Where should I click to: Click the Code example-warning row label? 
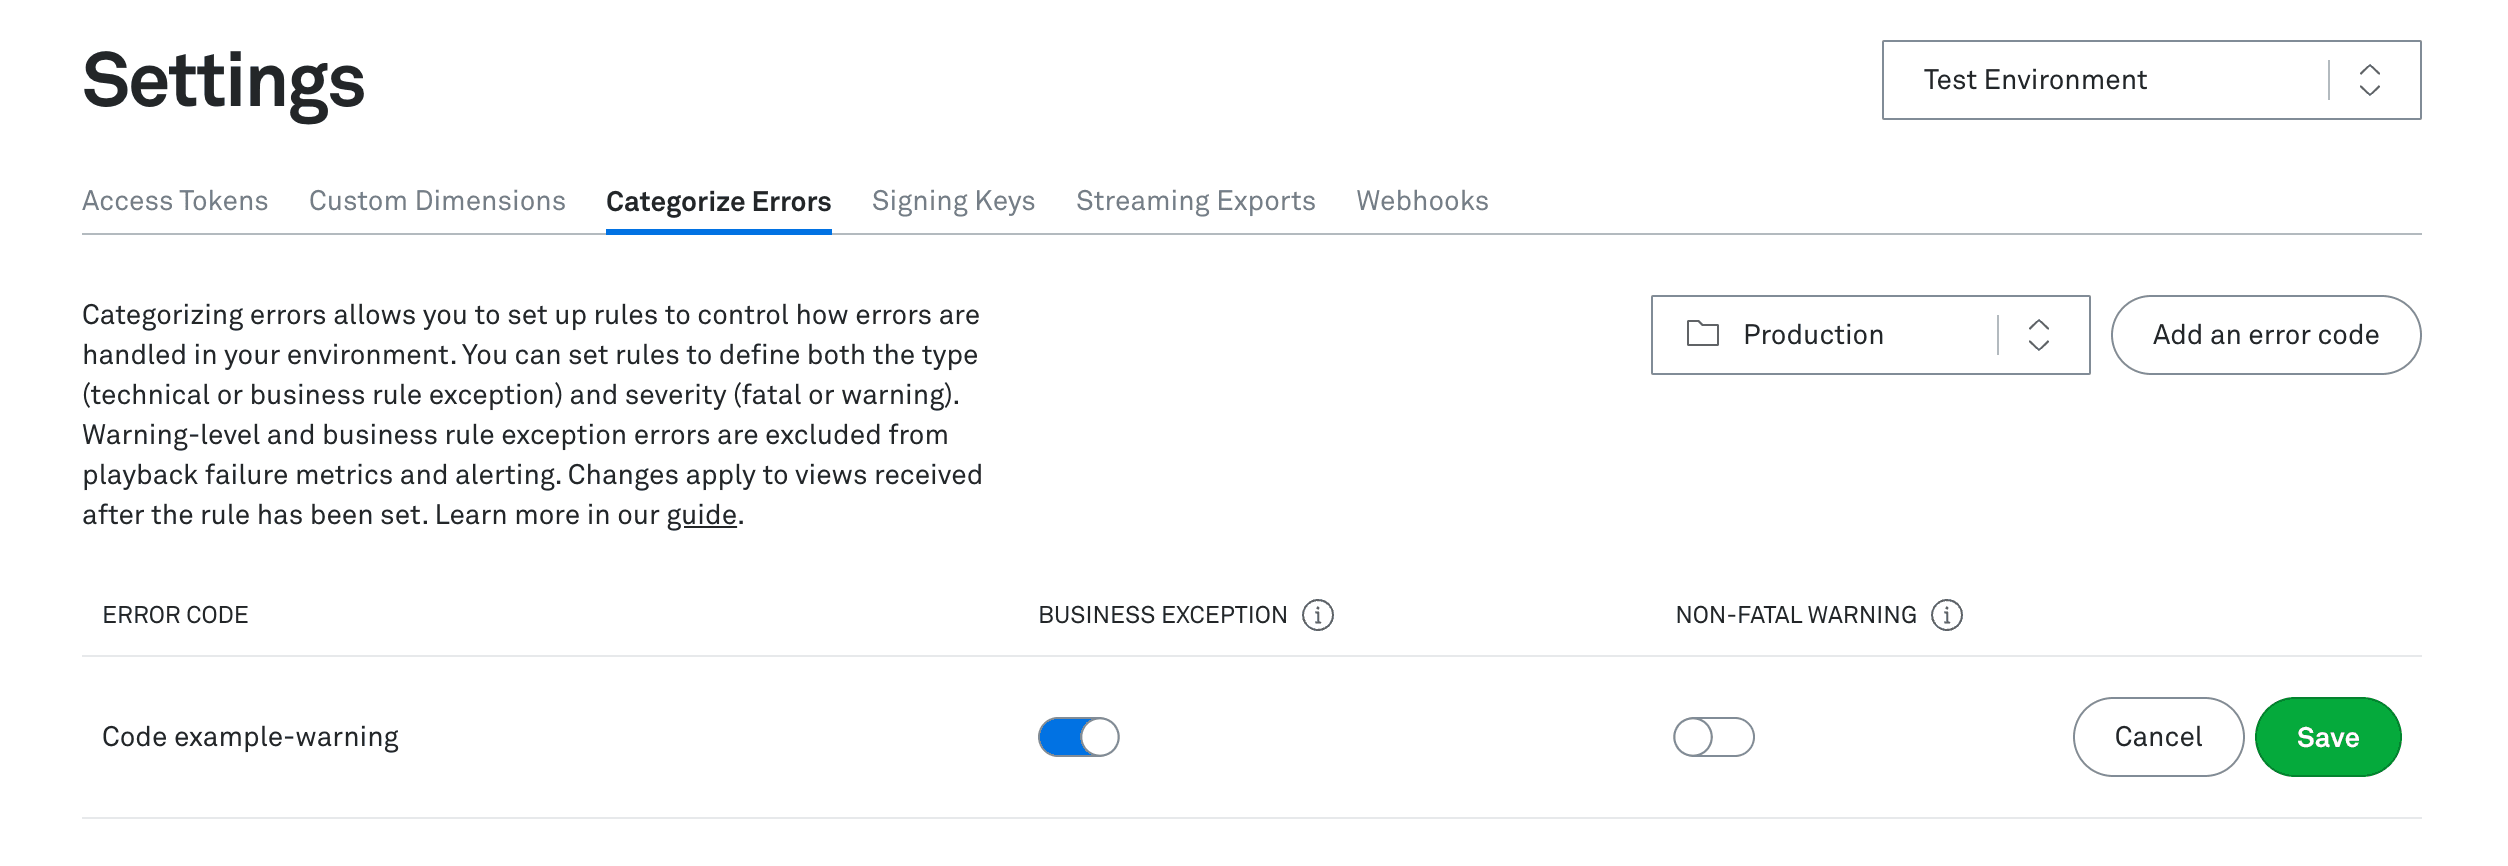point(251,737)
